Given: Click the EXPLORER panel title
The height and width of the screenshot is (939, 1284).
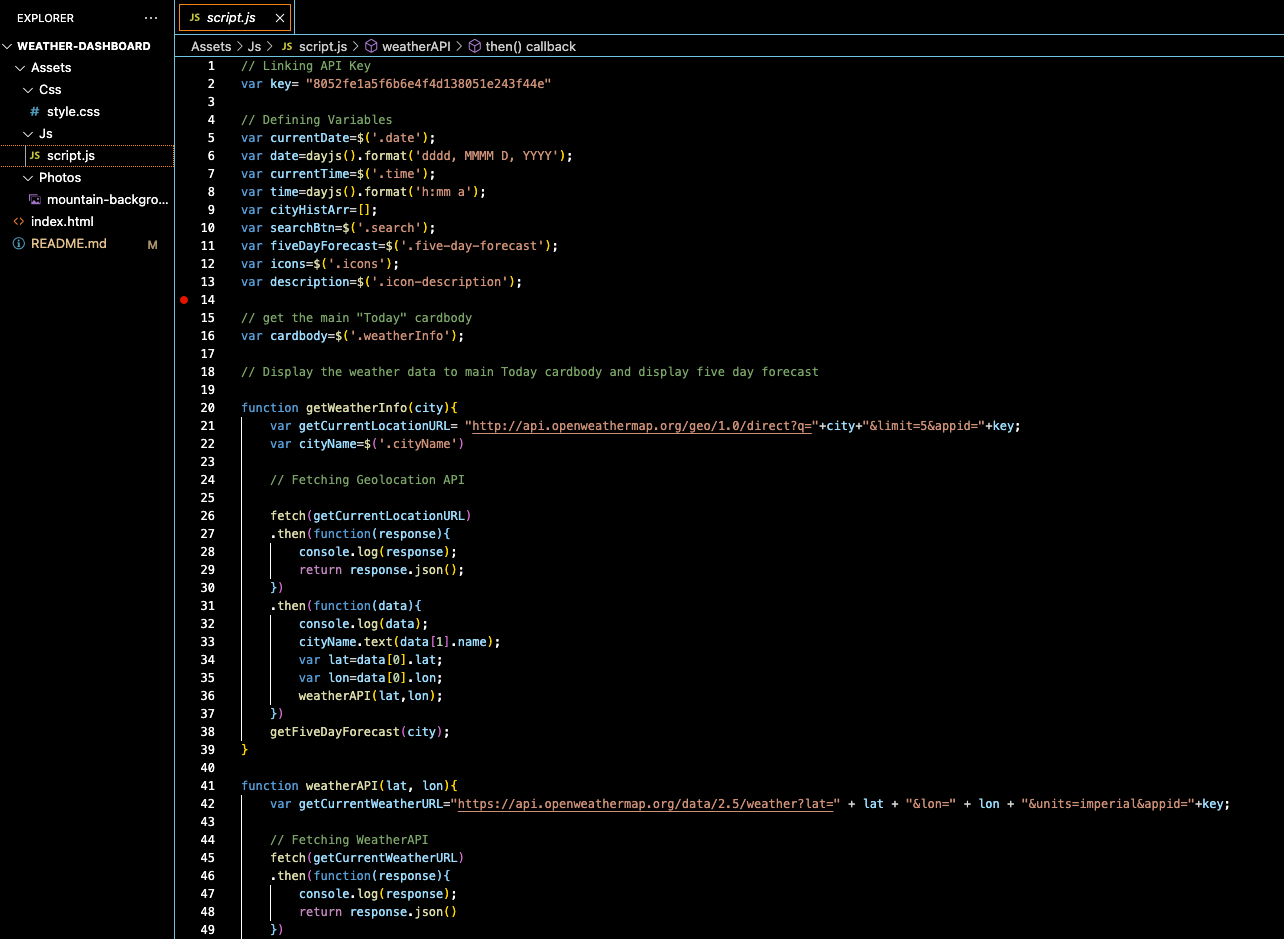Looking at the screenshot, I should point(45,18).
